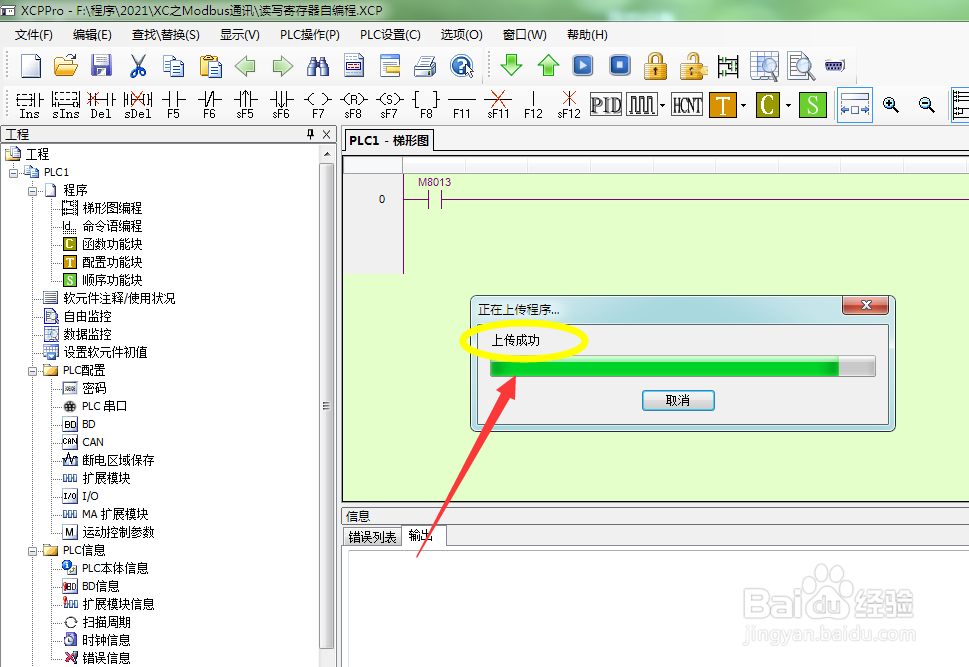
Task: Open pulse instruction dropdown arrow
Action: (662, 105)
